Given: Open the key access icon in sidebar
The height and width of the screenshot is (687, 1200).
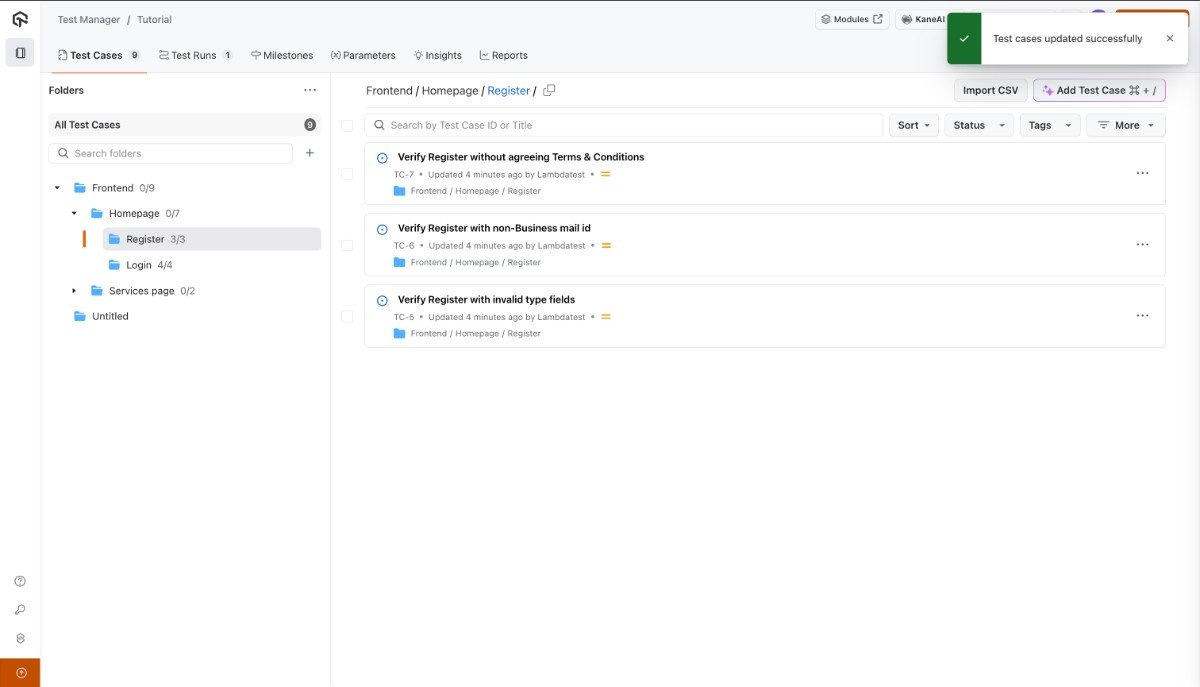Looking at the screenshot, I should [20, 610].
